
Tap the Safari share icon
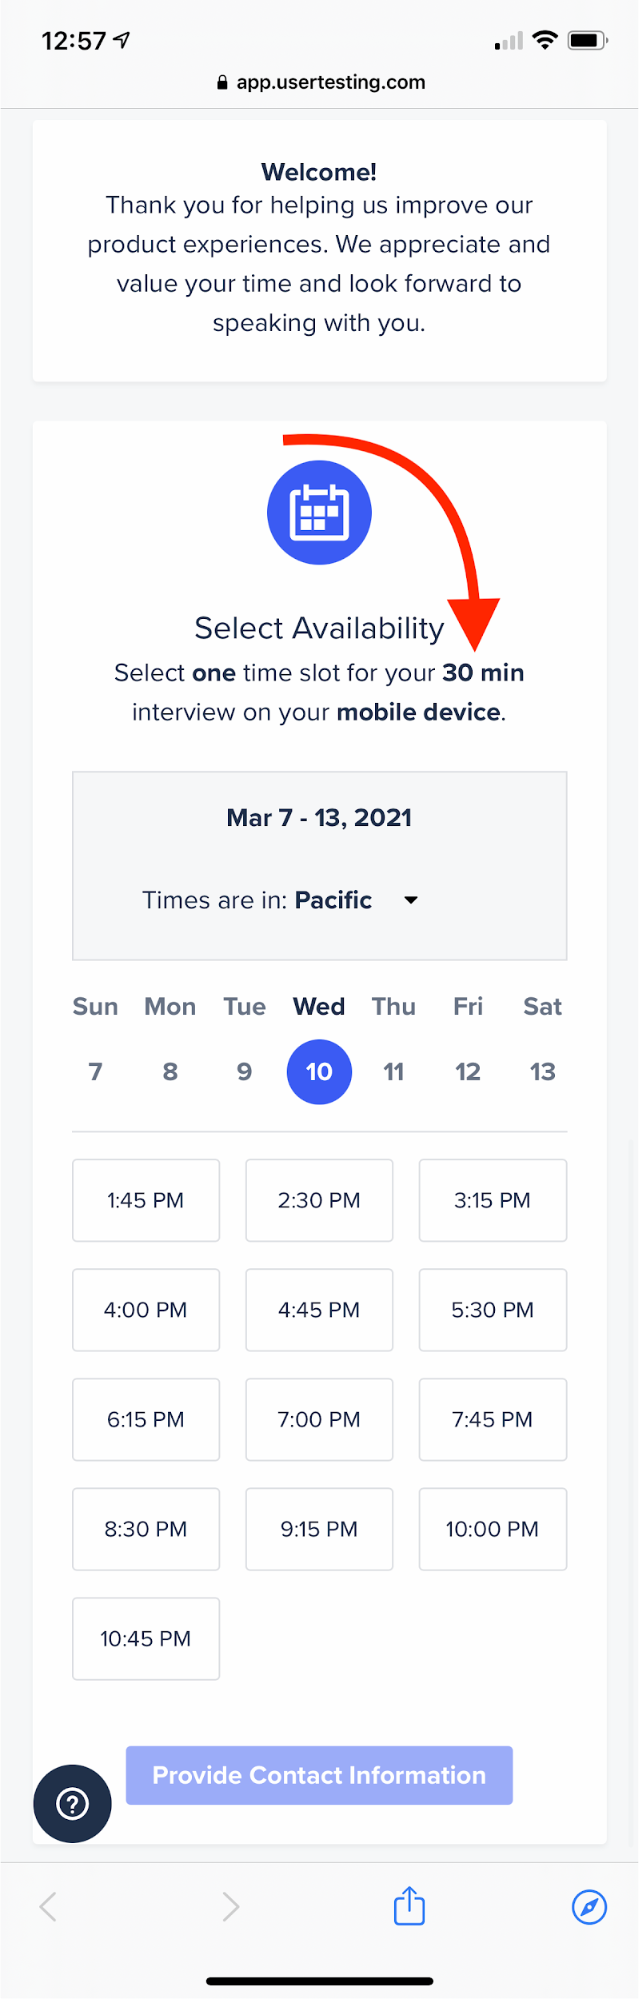[409, 1905]
